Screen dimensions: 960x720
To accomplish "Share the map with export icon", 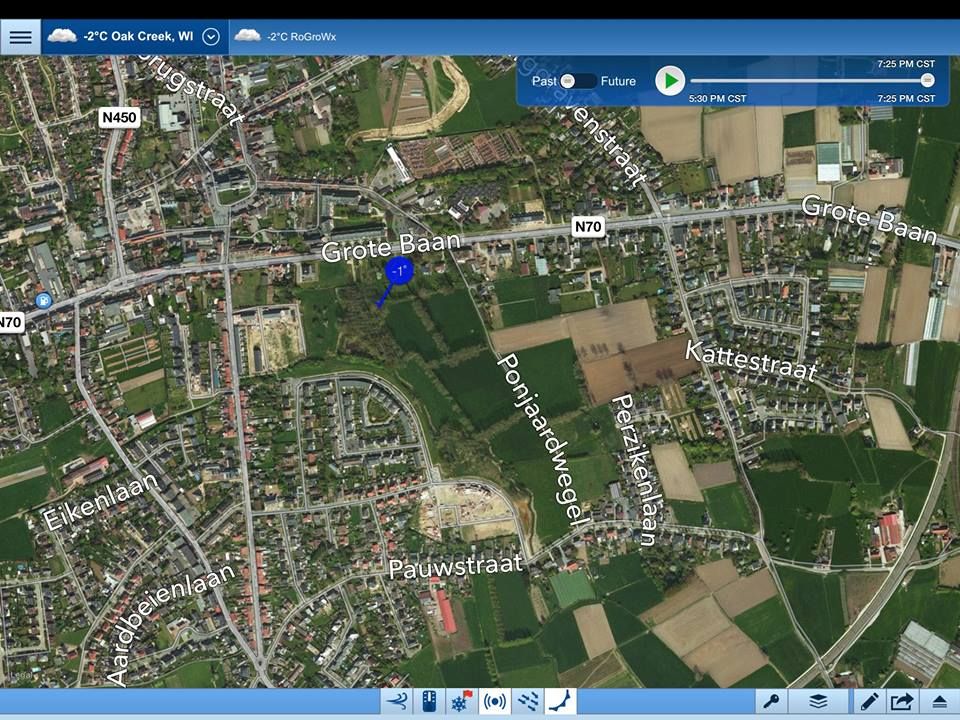I will click(x=902, y=702).
